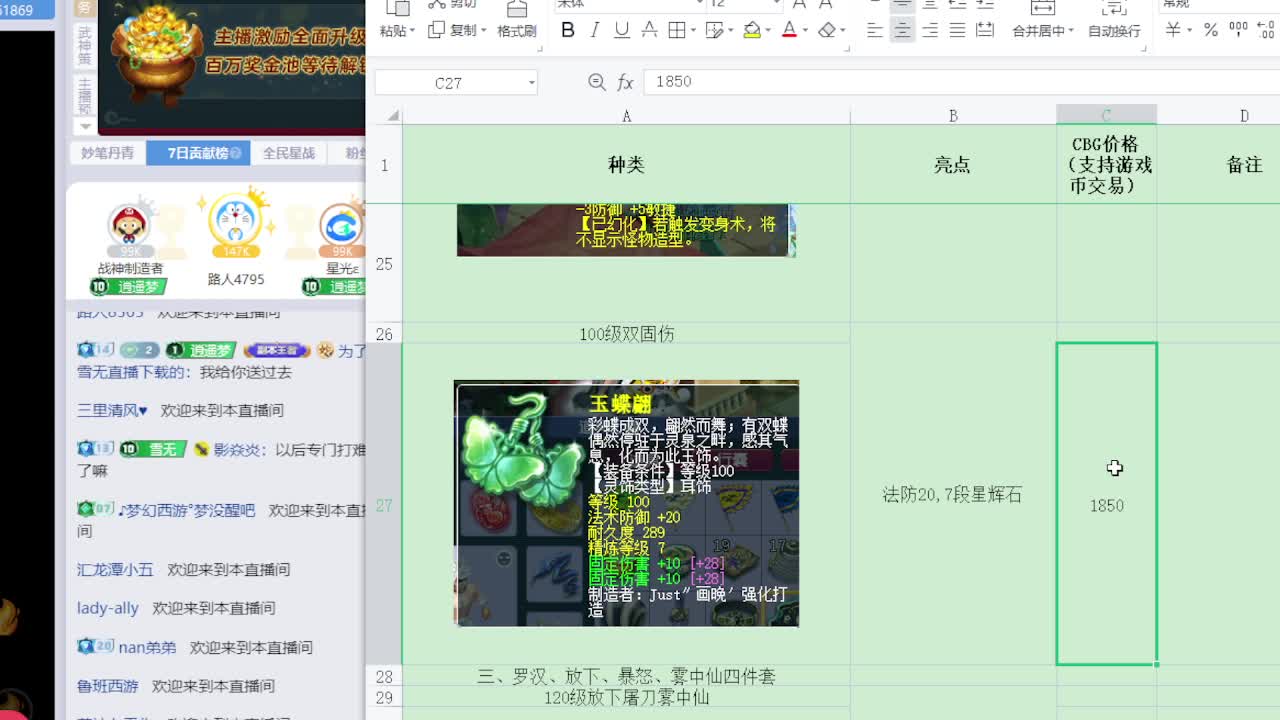Expand the borders dropdown arrow
Image resolution: width=1280 pixels, height=720 pixels.
(692, 31)
